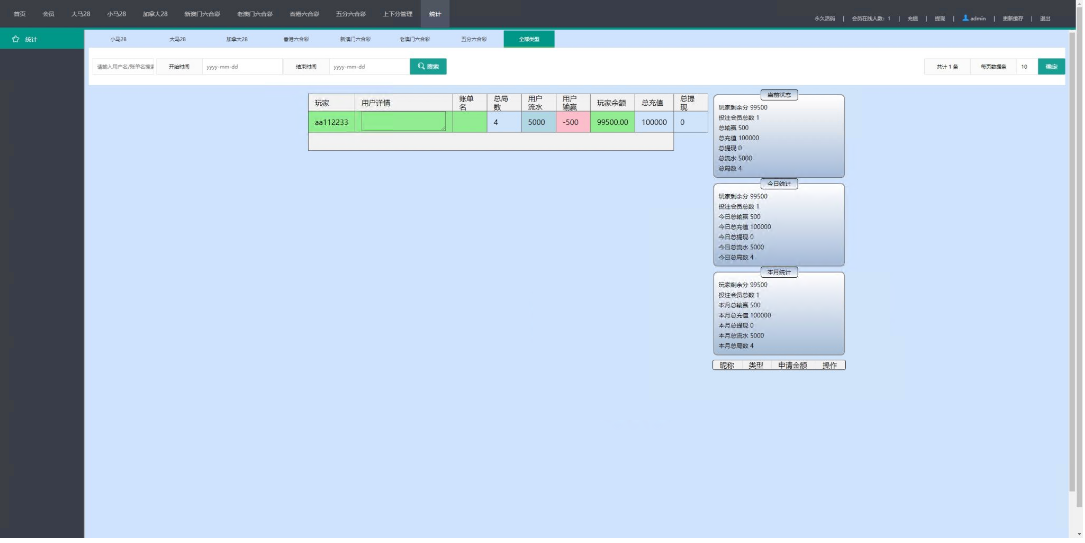
Task: Click the start date yyyy-mm-dd field
Action: click(238, 67)
